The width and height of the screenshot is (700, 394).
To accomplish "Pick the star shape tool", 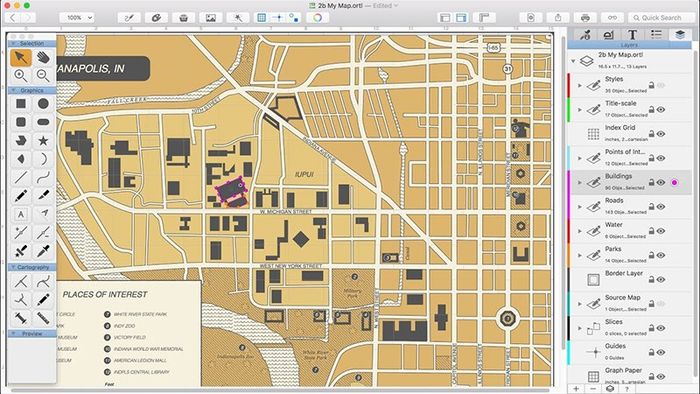I will tap(43, 141).
